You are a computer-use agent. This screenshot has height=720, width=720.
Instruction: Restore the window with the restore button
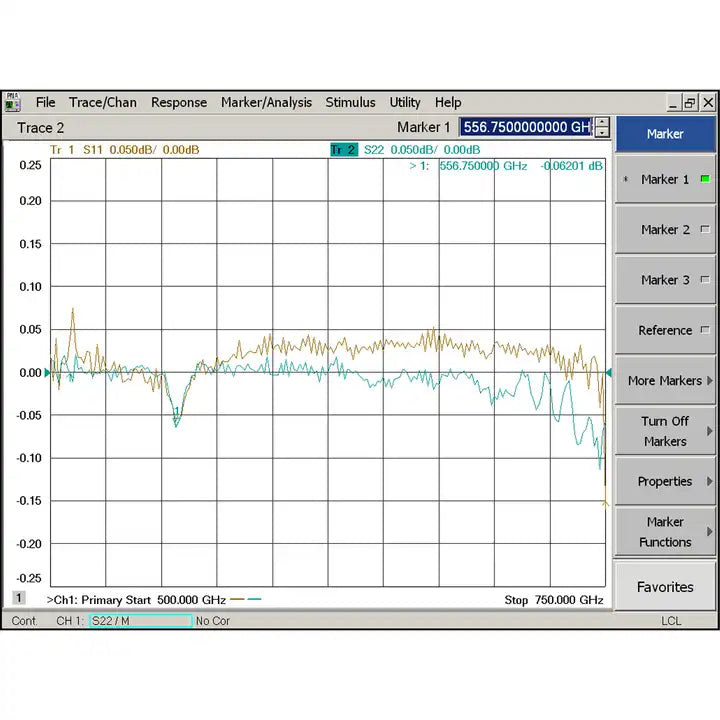click(690, 102)
